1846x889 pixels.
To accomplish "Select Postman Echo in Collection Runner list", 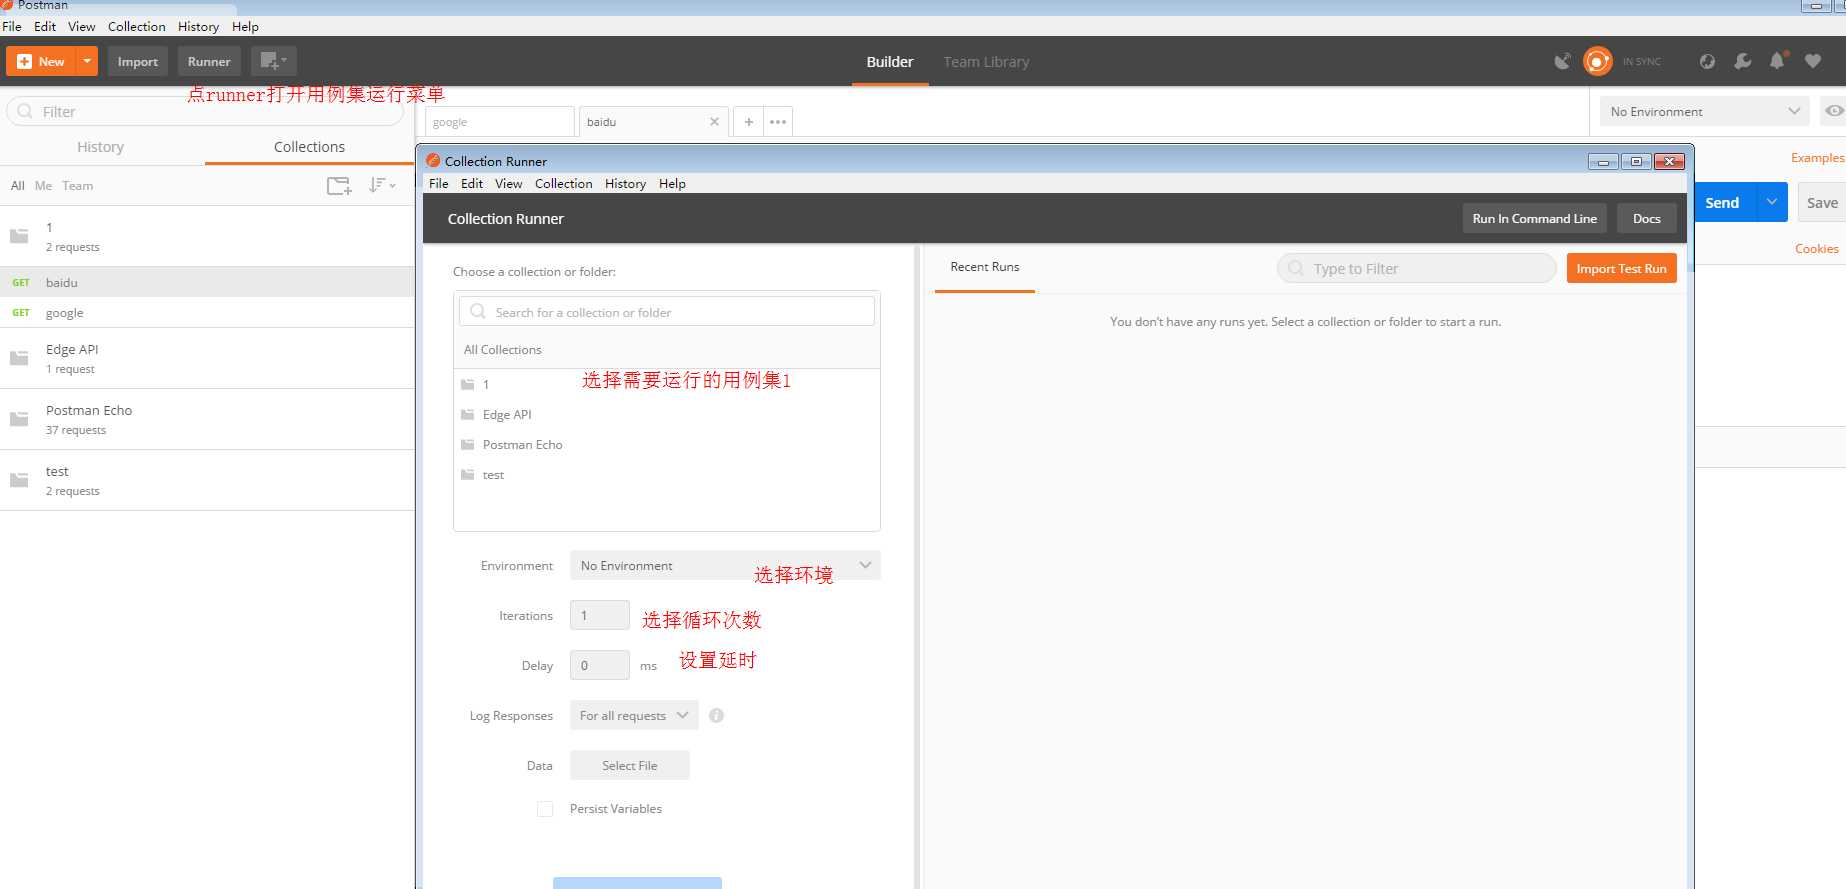I will pyautogui.click(x=667, y=444).
